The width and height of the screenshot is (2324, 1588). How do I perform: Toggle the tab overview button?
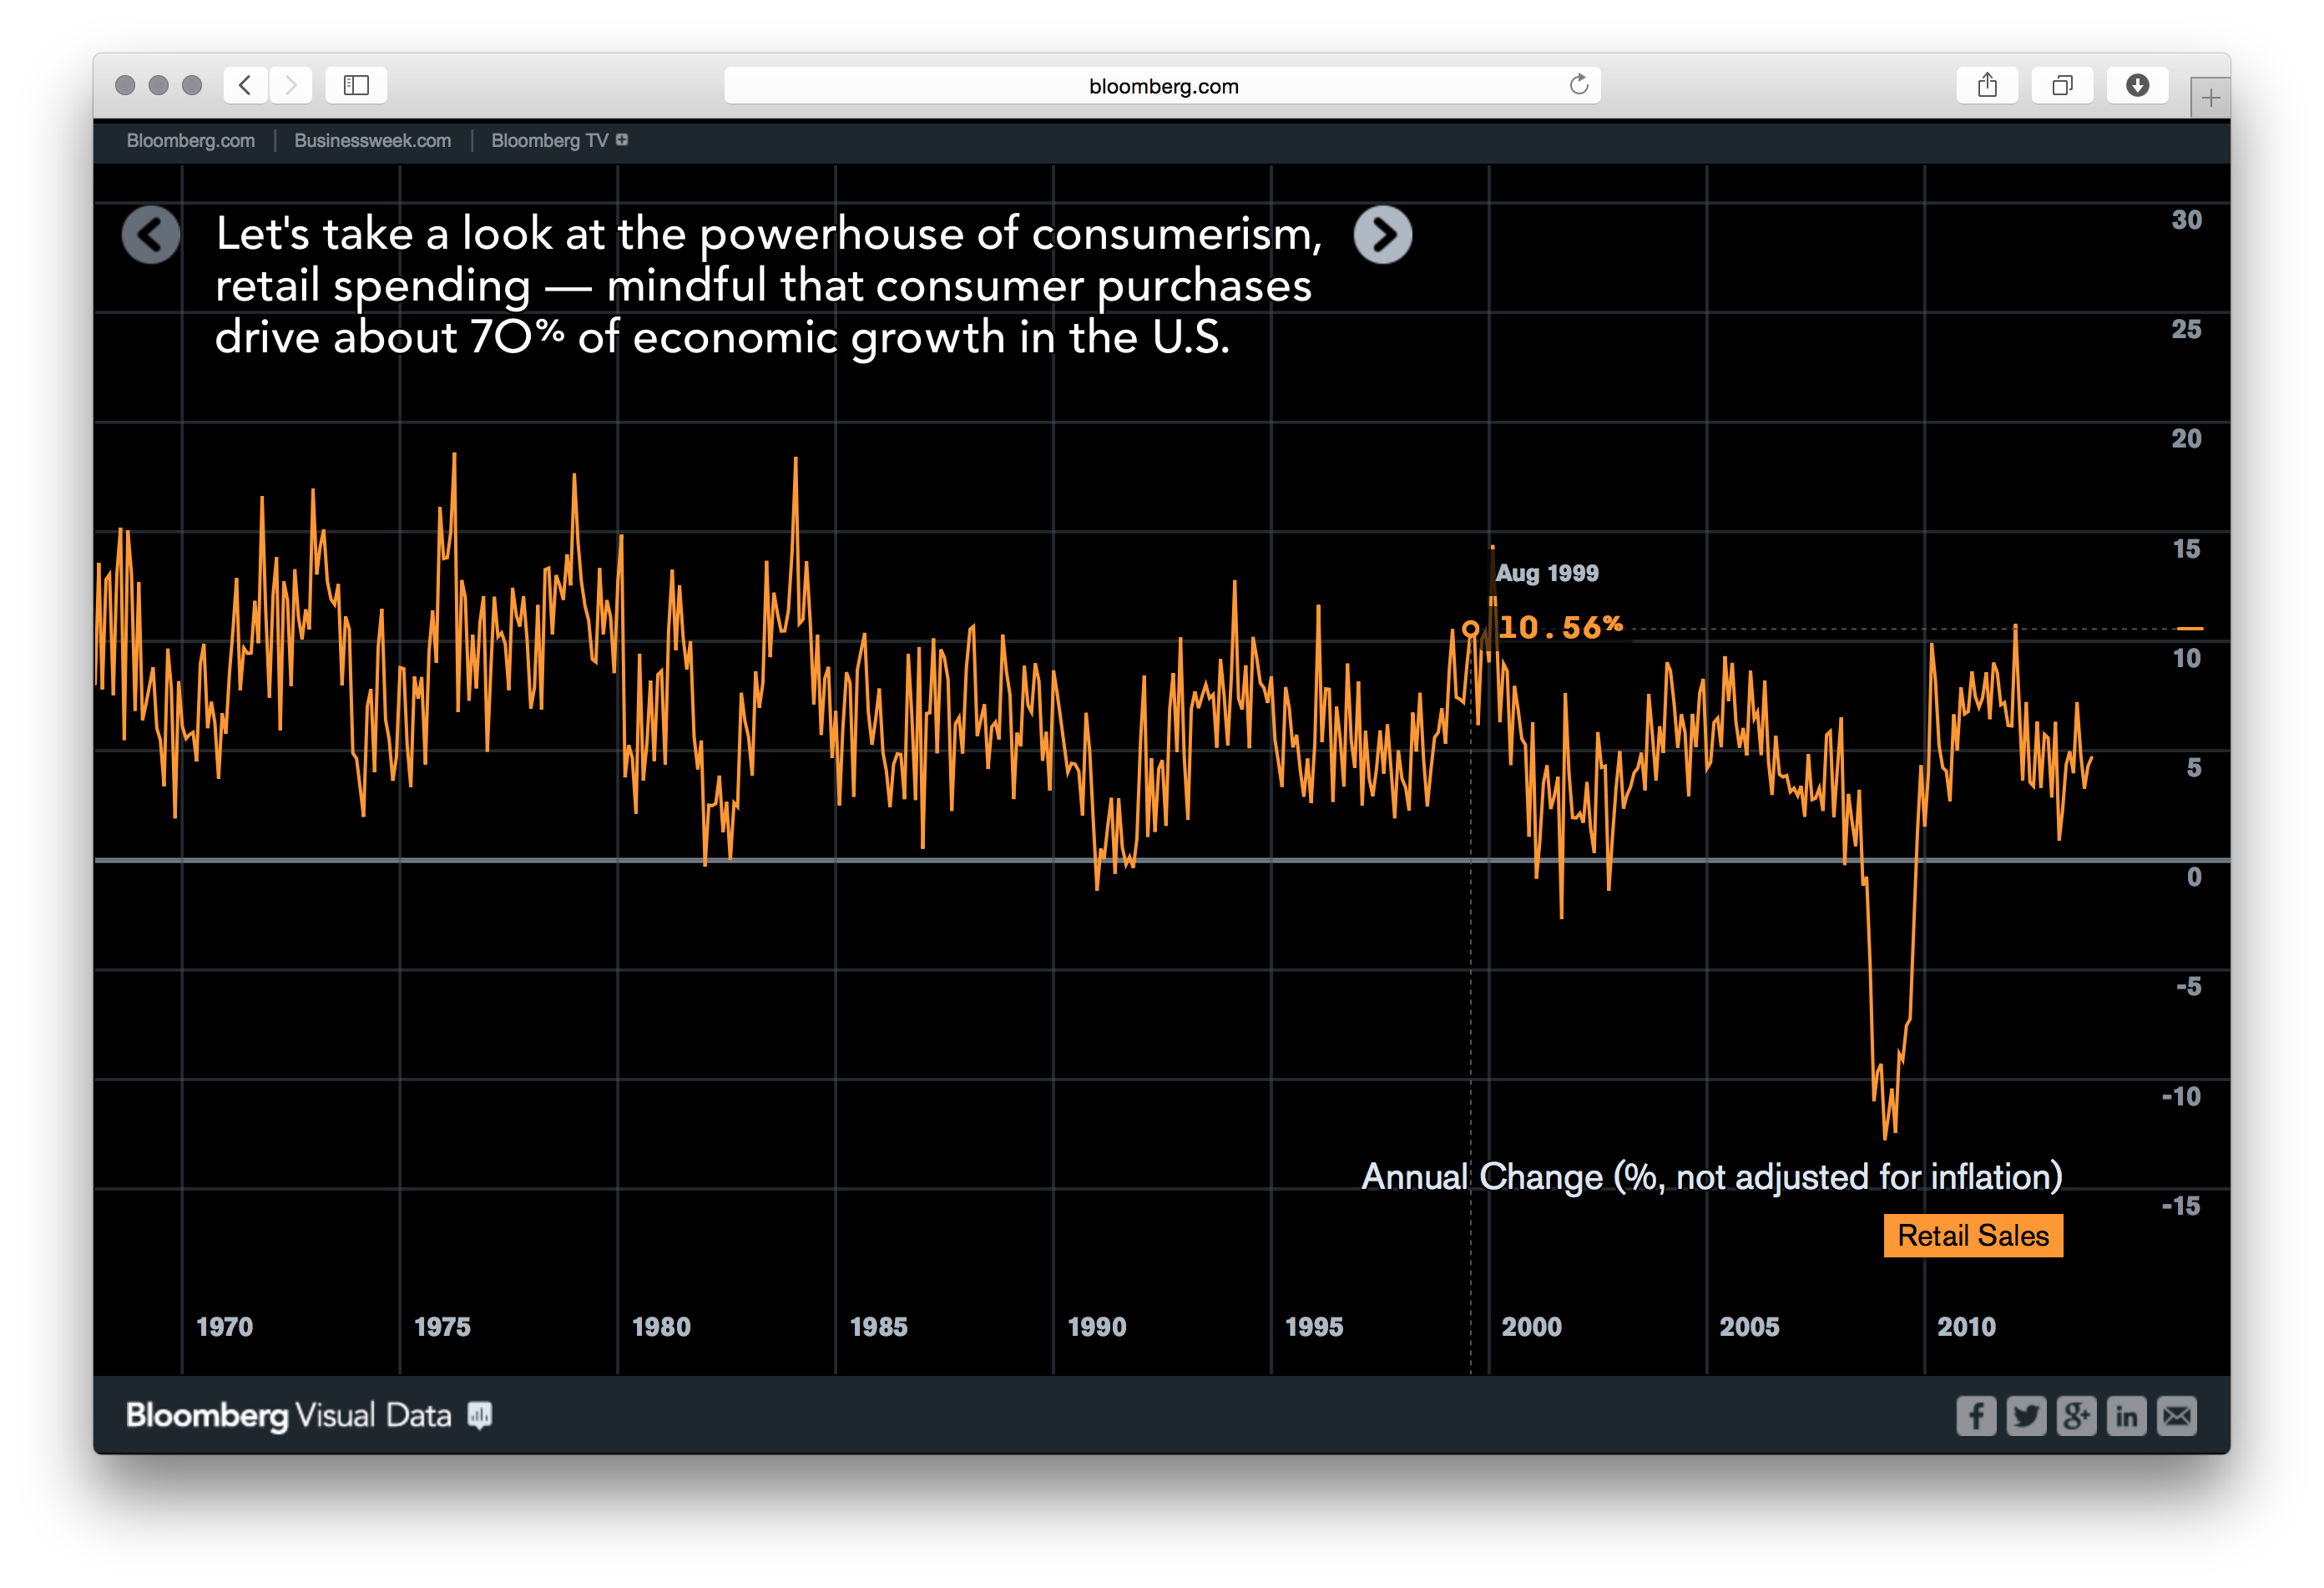(2062, 85)
